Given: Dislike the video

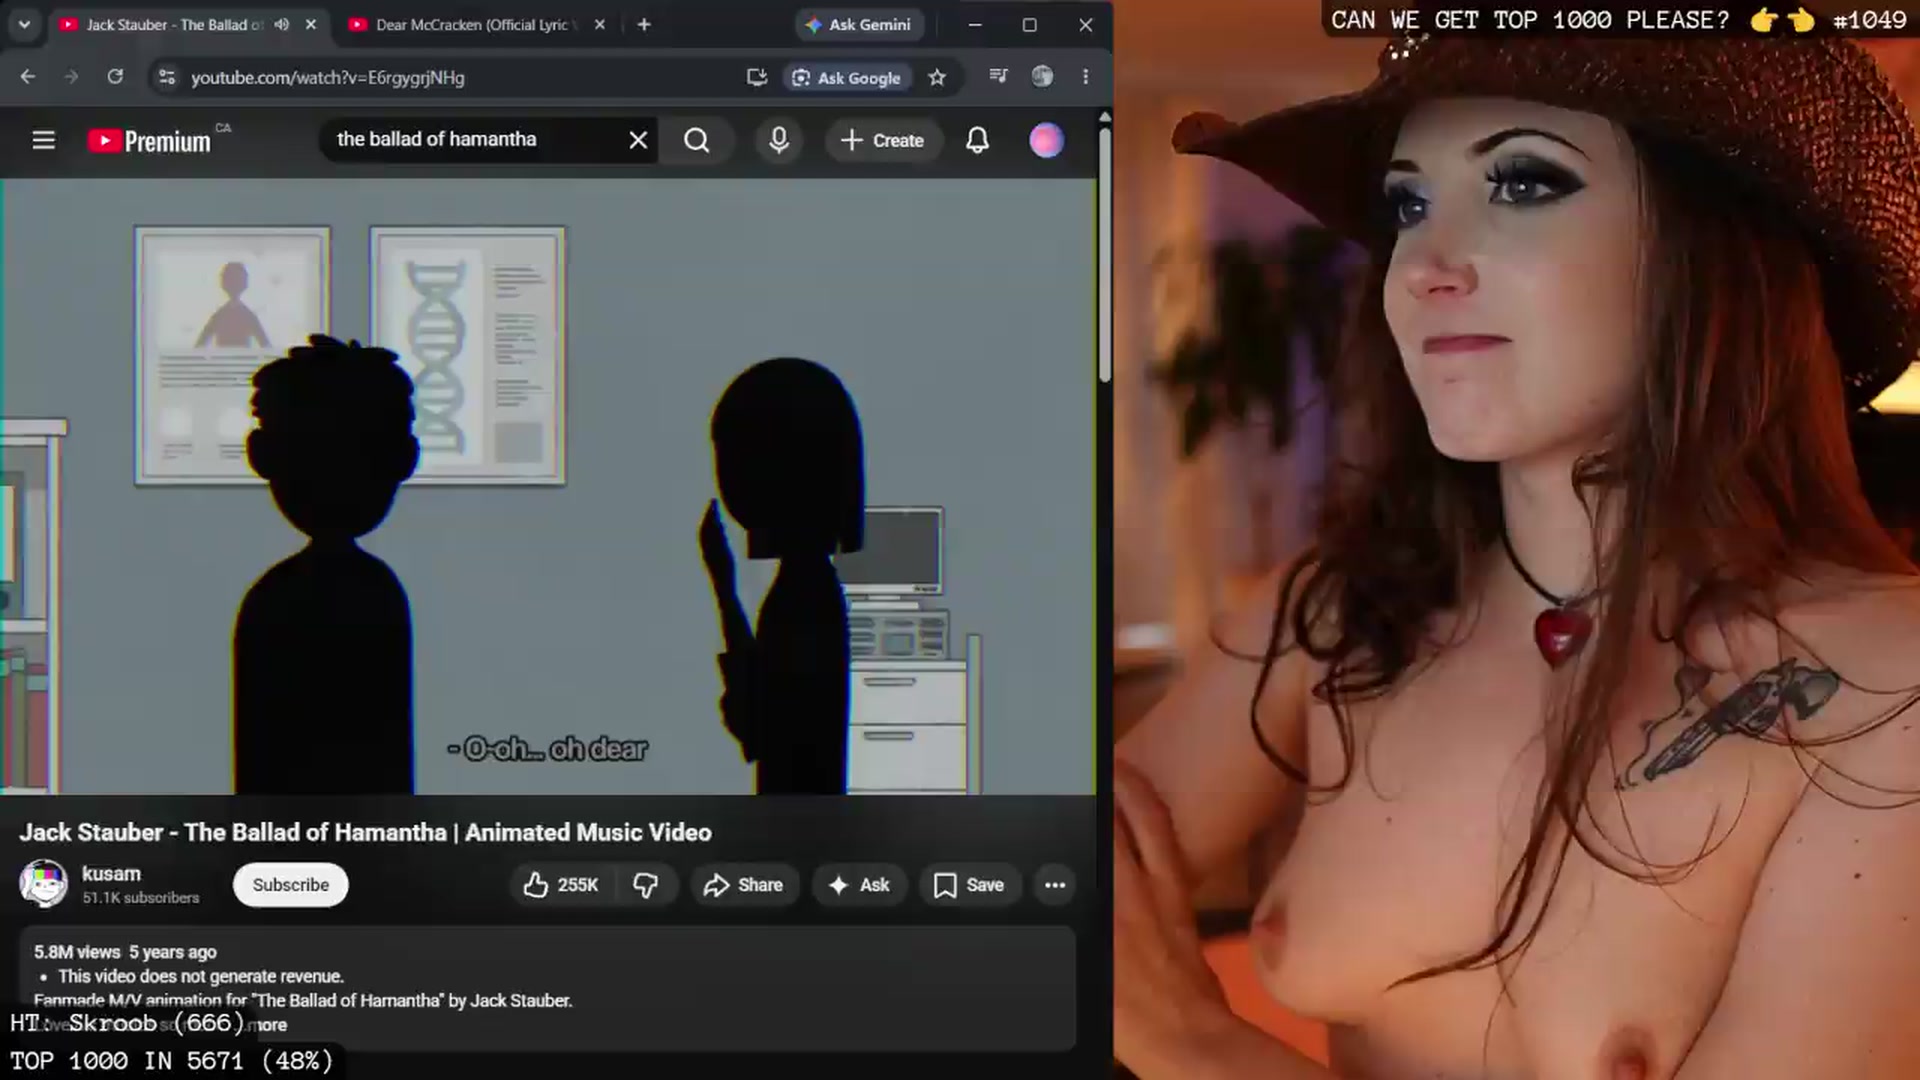Looking at the screenshot, I should [x=646, y=885].
